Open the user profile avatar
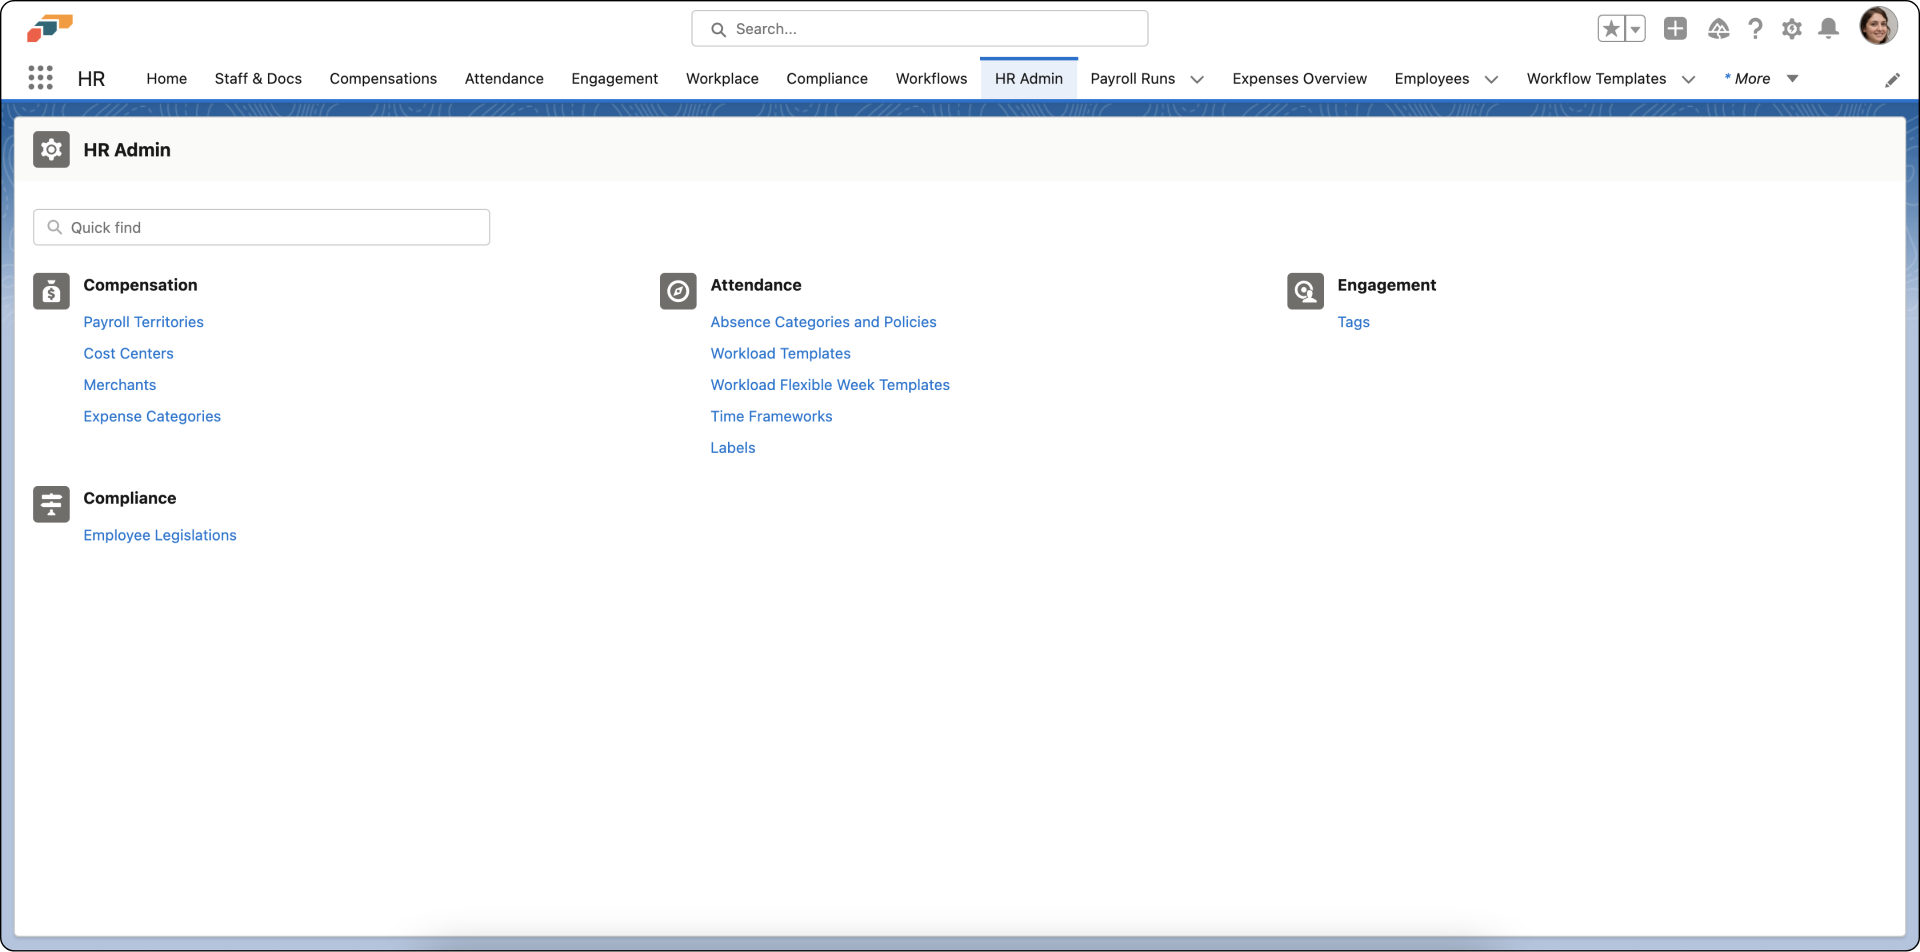Screen dimensions: 1920x952 (1877, 26)
